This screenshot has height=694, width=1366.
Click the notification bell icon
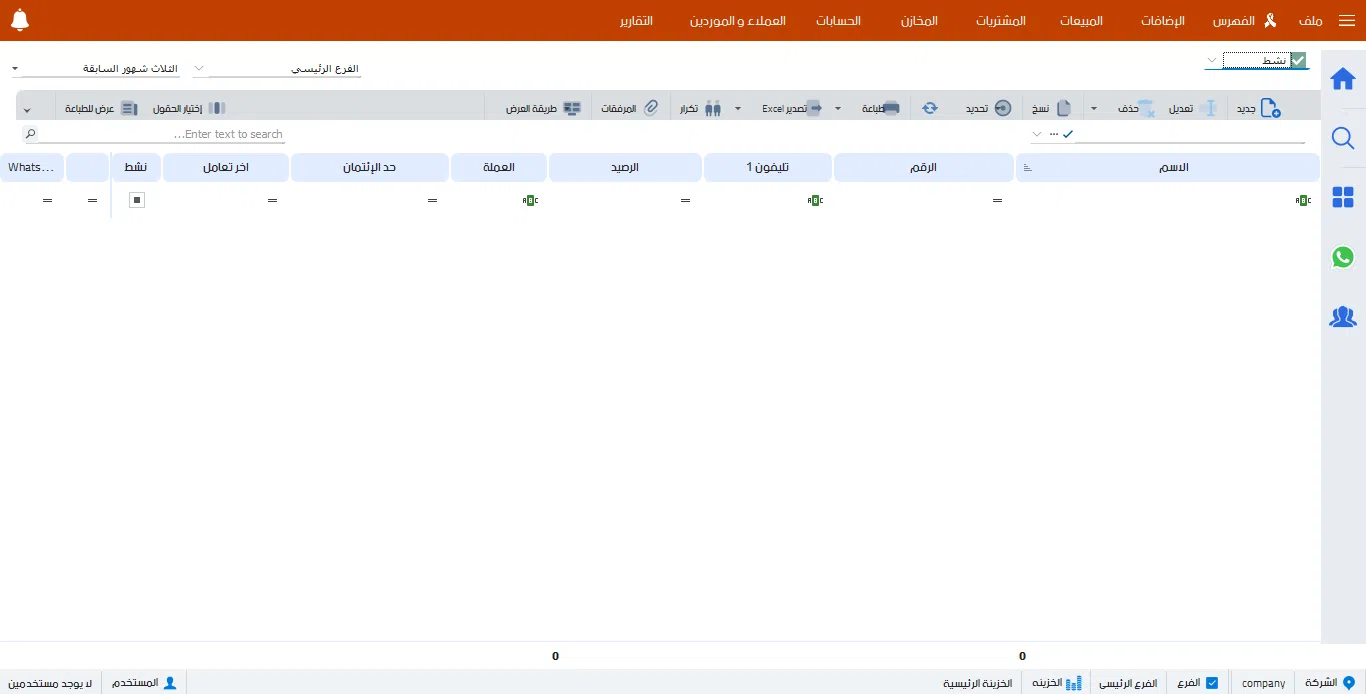[20, 20]
